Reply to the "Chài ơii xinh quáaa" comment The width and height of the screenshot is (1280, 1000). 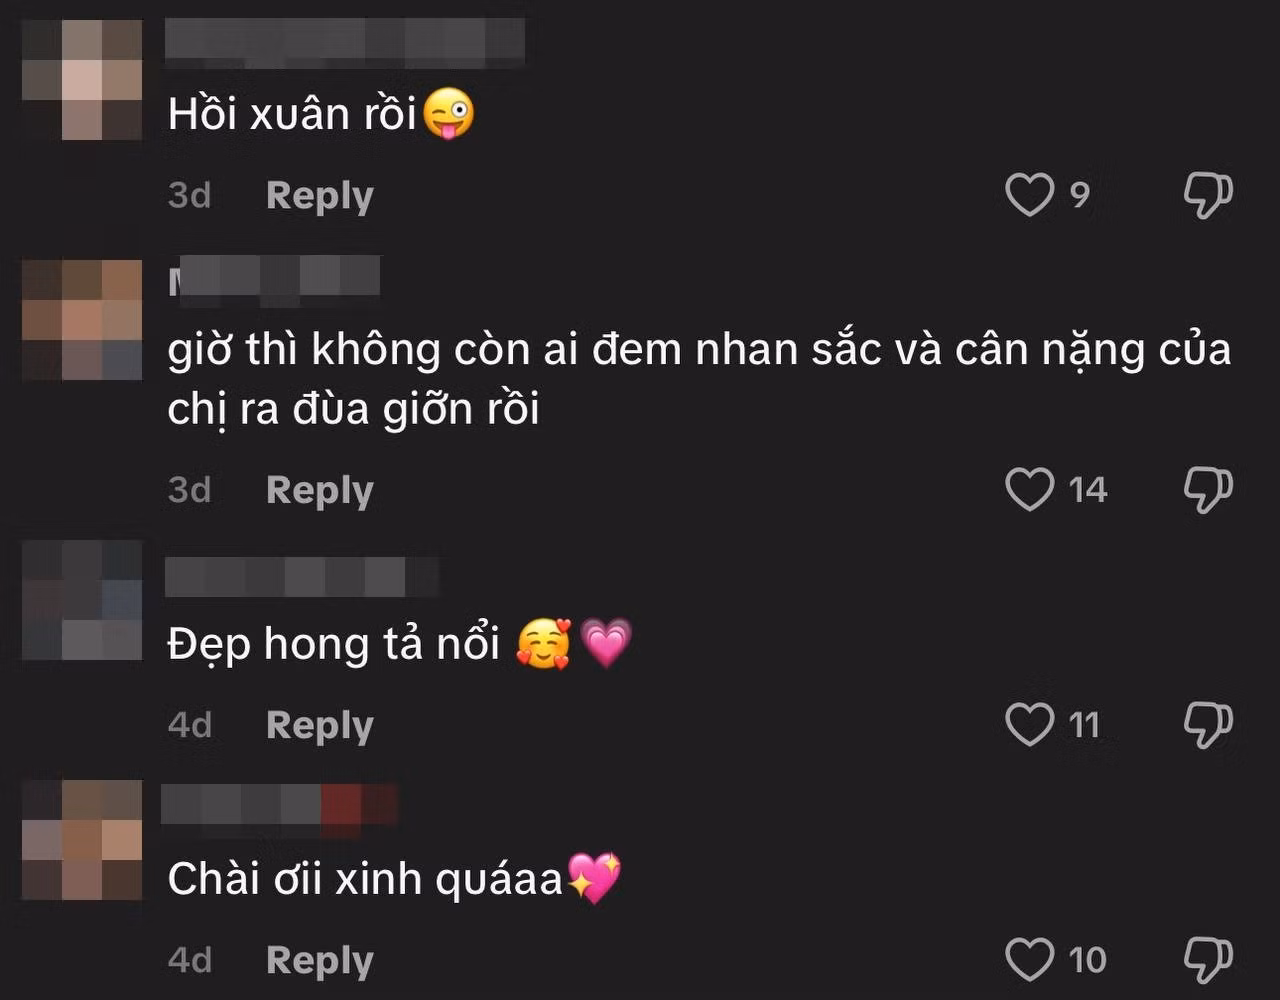click(x=319, y=961)
